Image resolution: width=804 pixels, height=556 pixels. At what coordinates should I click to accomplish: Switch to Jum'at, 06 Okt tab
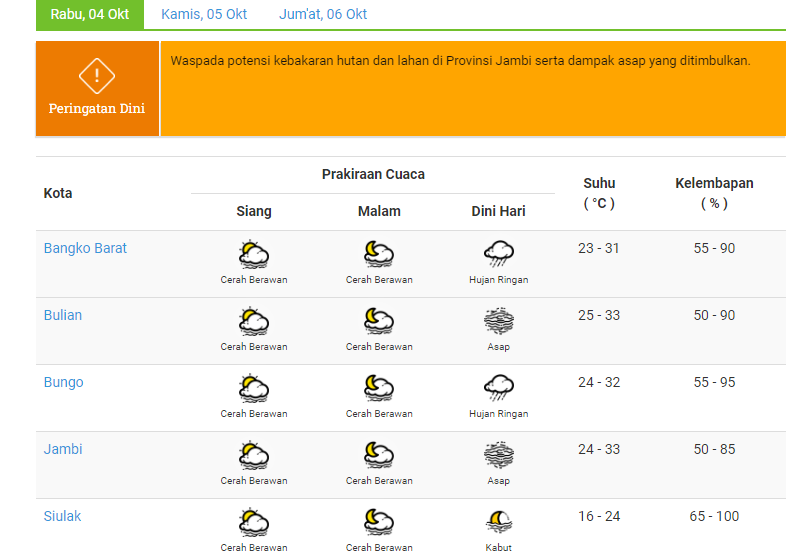[x=323, y=14]
